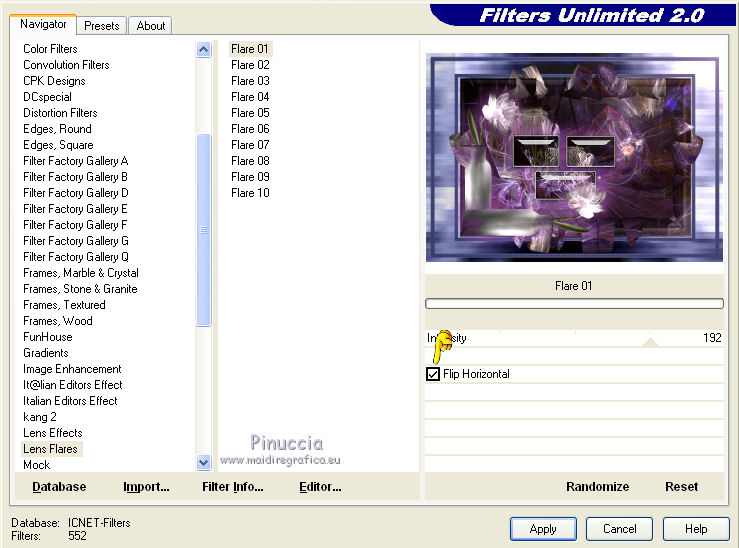Select the Distortion Filters category
Image resolution: width=739 pixels, height=548 pixels.
click(x=60, y=113)
